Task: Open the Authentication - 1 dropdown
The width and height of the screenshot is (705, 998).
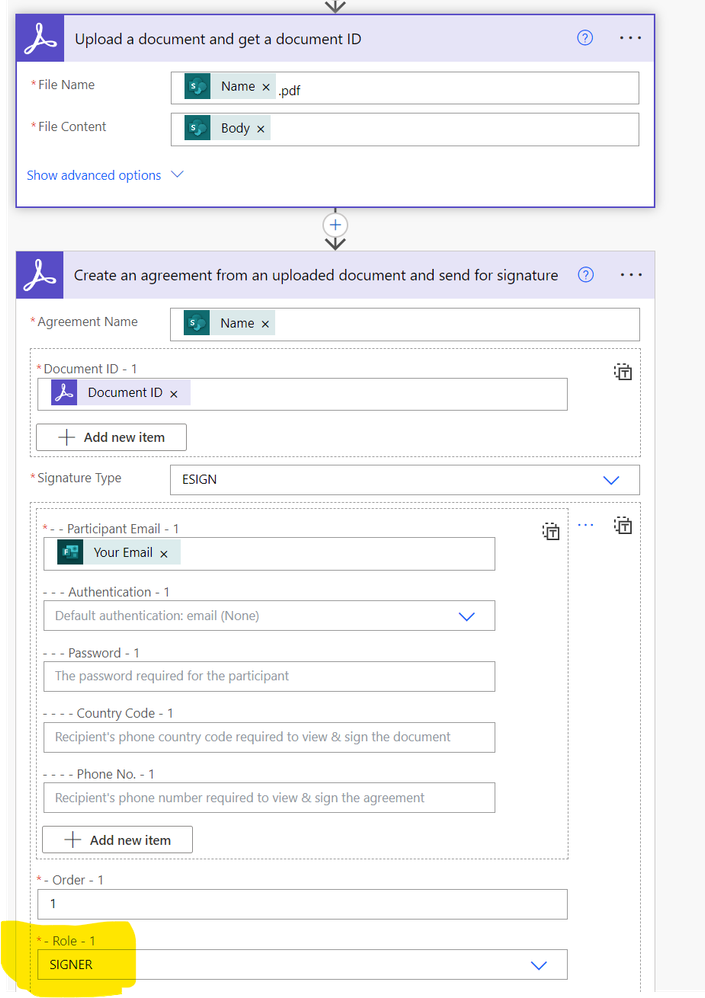Action: click(x=466, y=615)
